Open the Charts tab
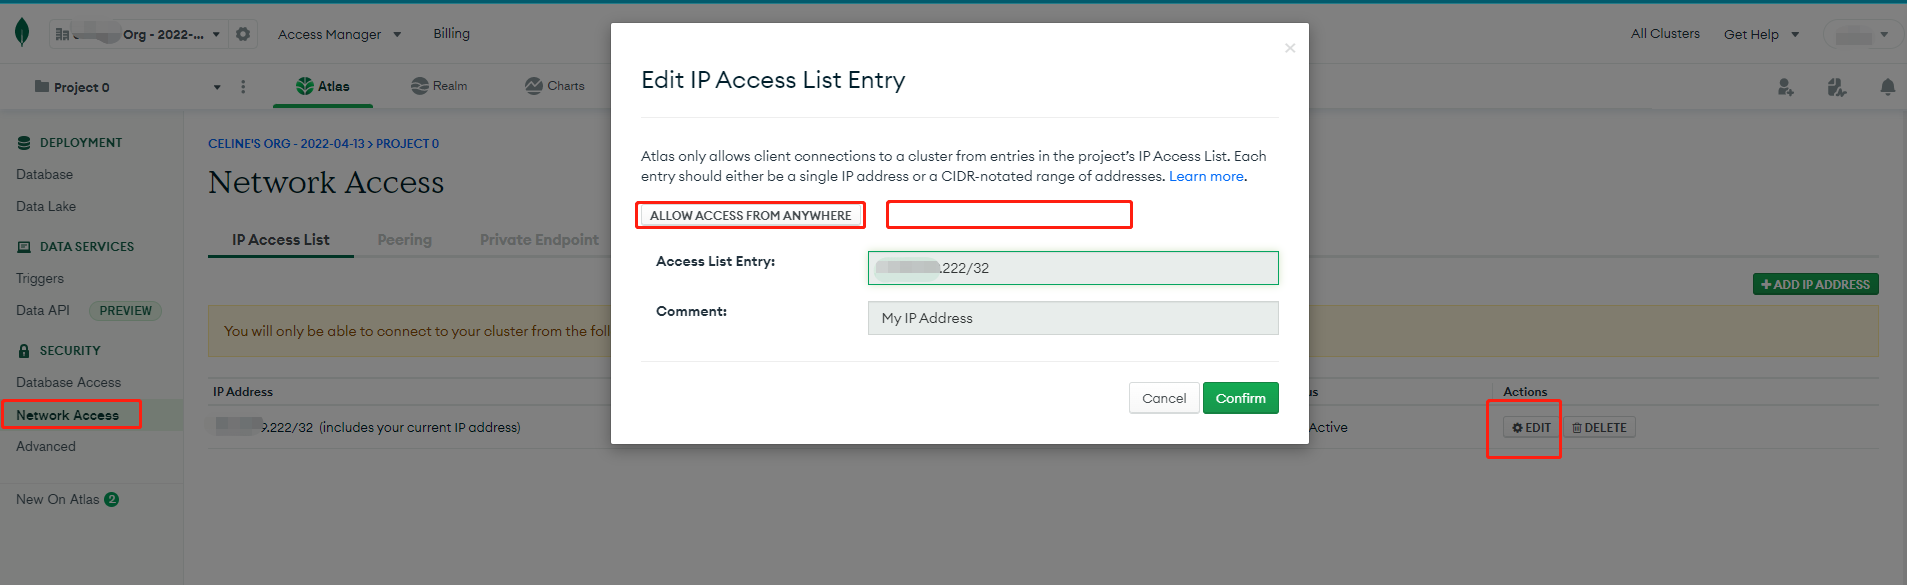This screenshot has height=585, width=1907. 555,86
